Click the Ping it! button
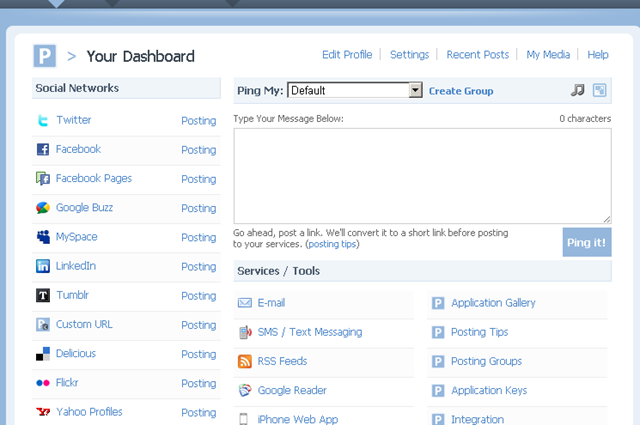Image resolution: width=640 pixels, height=425 pixels. click(587, 243)
